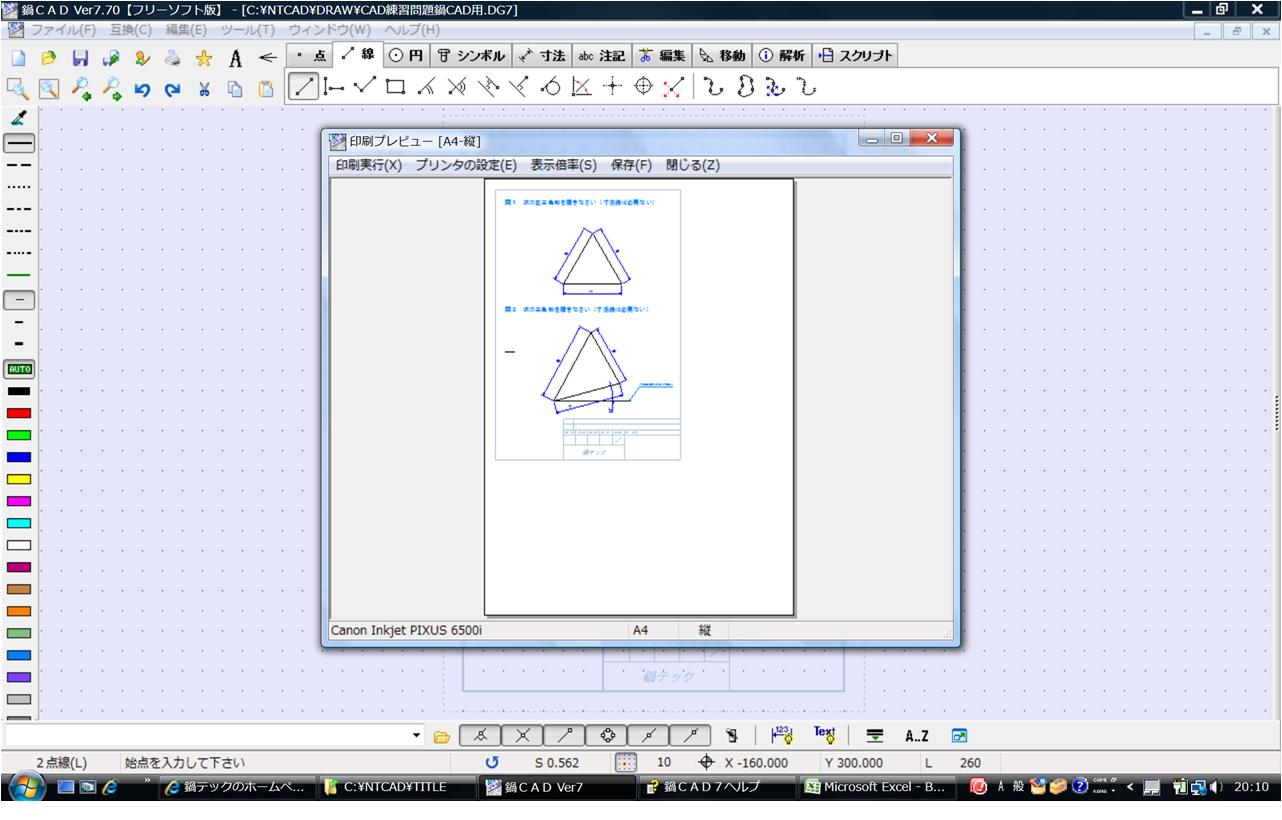Select the rectangle drawing tool icon

click(x=397, y=88)
